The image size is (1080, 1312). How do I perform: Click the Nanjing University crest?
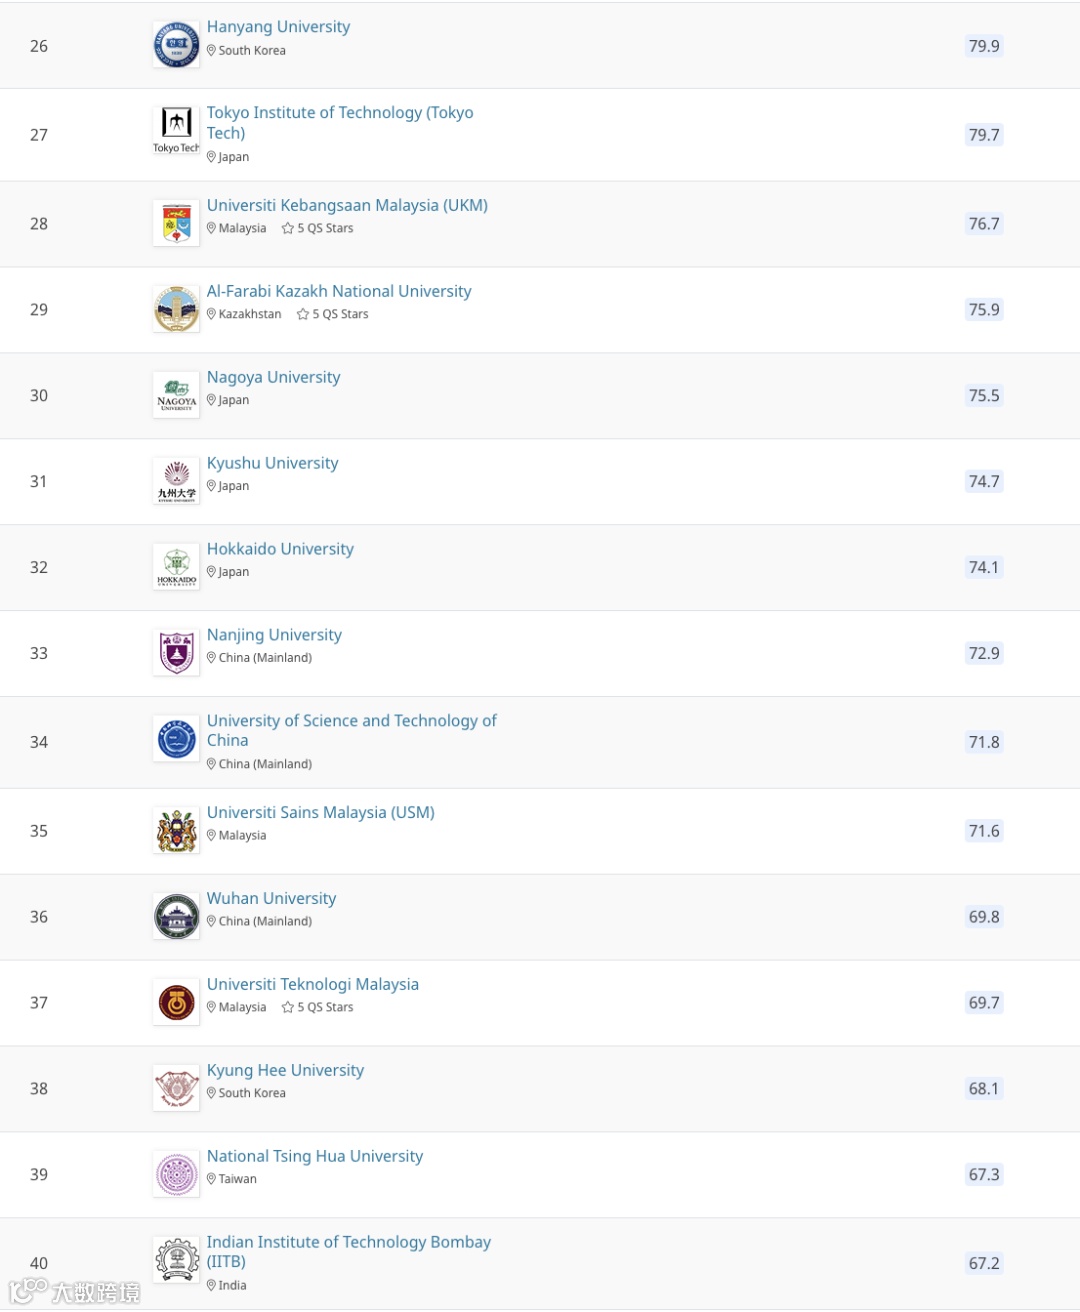pos(176,653)
